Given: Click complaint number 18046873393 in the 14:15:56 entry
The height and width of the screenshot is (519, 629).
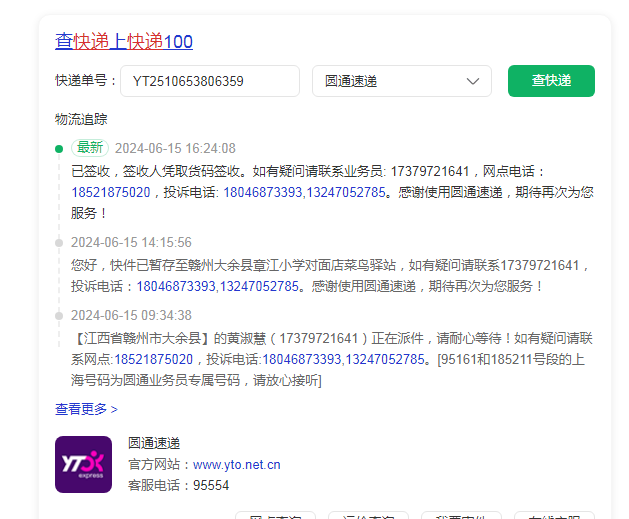Looking at the screenshot, I should (x=176, y=286).
